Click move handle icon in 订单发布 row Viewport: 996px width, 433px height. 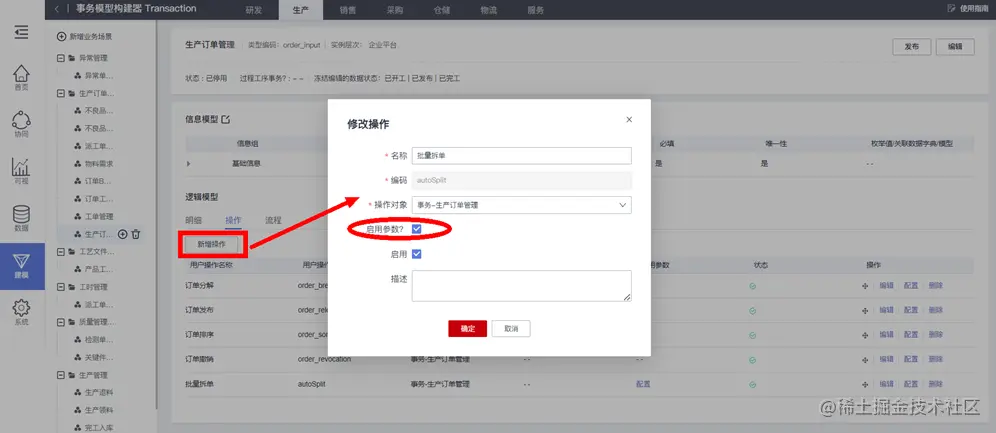[x=865, y=310]
